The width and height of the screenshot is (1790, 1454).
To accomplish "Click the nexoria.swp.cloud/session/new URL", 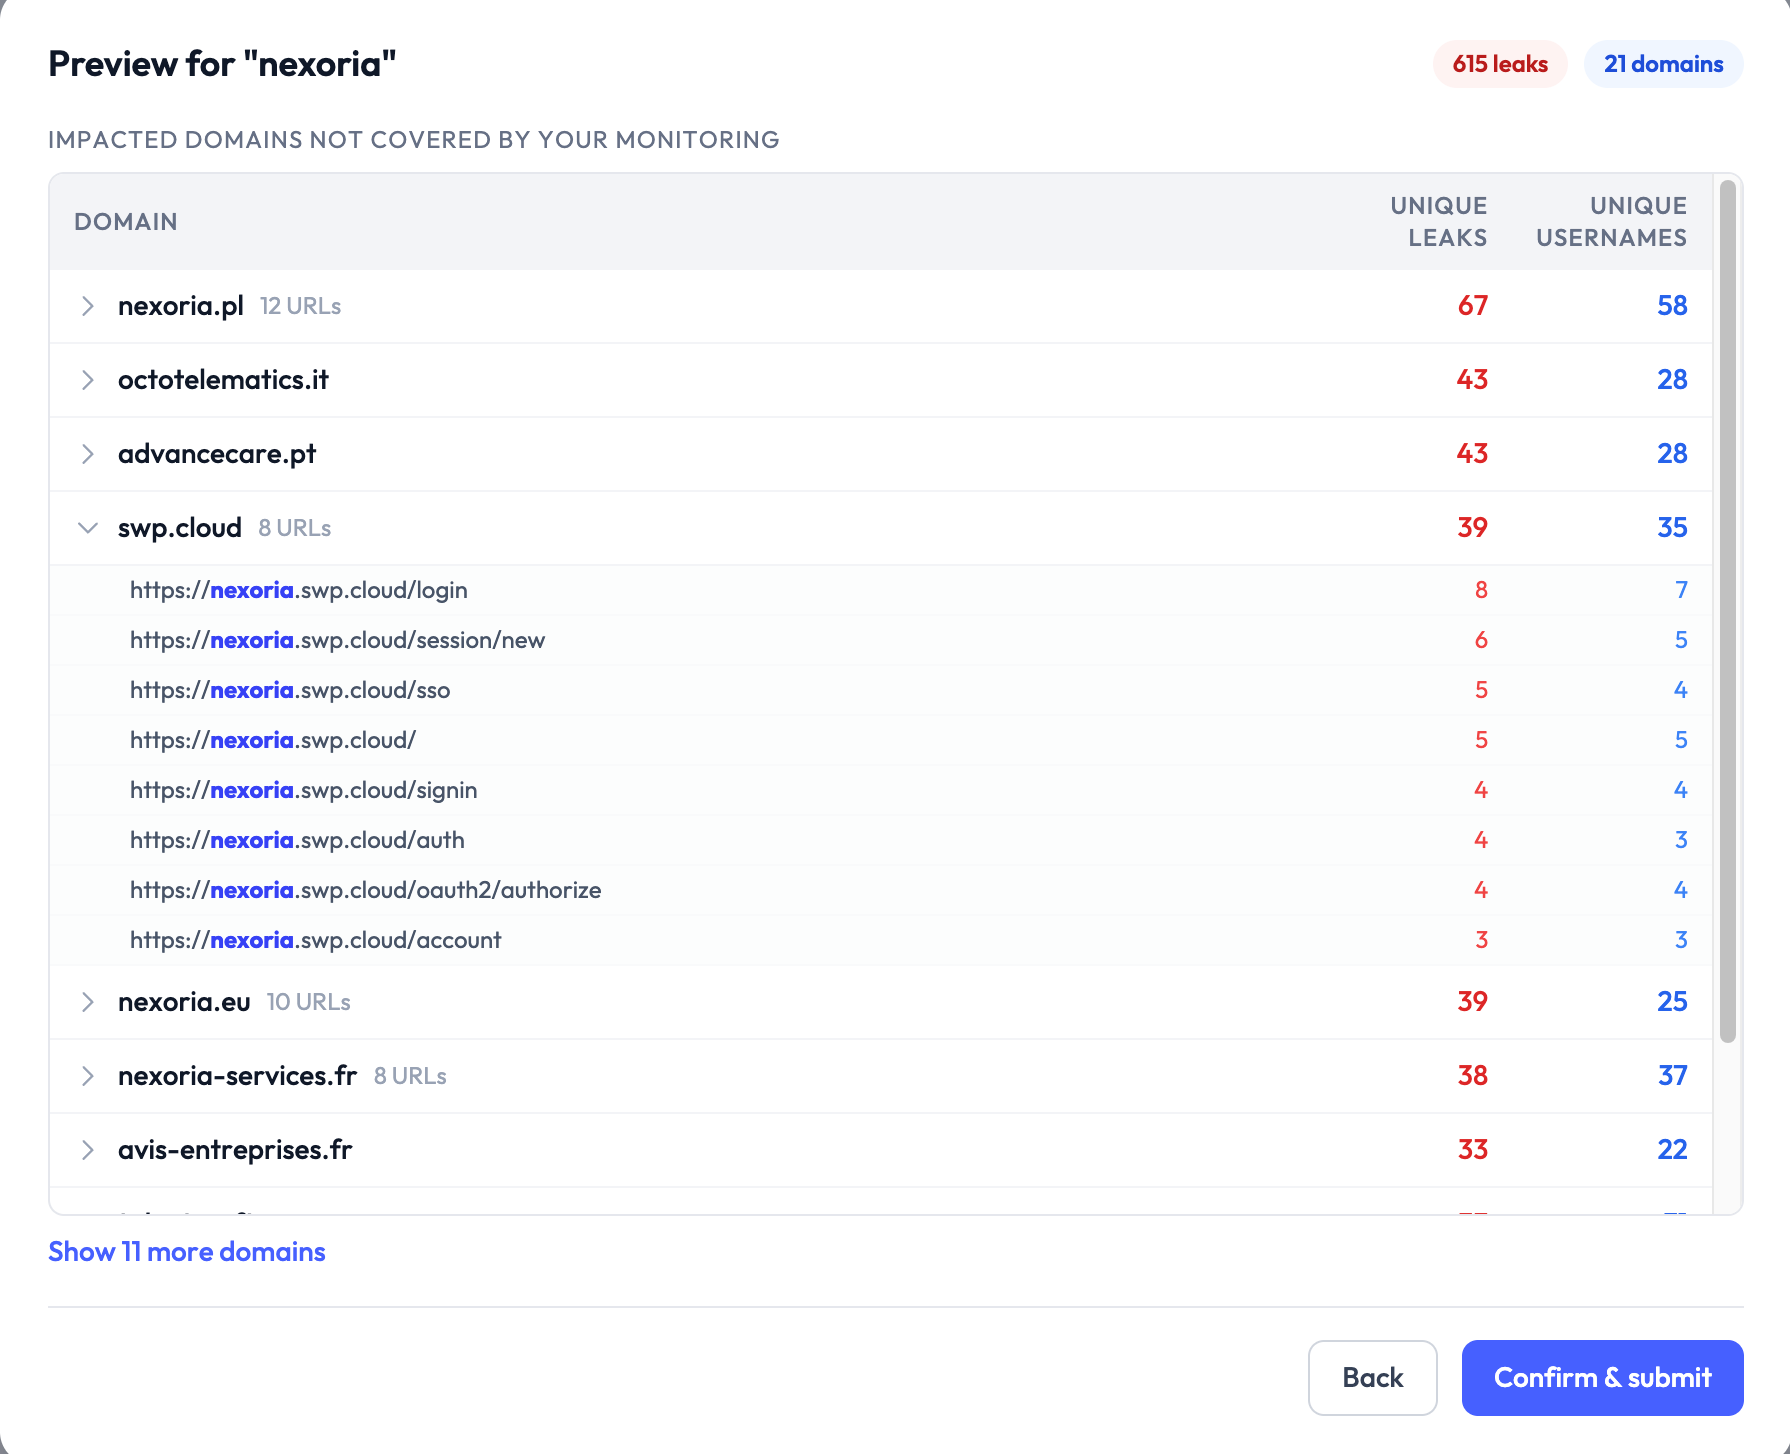I will pos(337,640).
